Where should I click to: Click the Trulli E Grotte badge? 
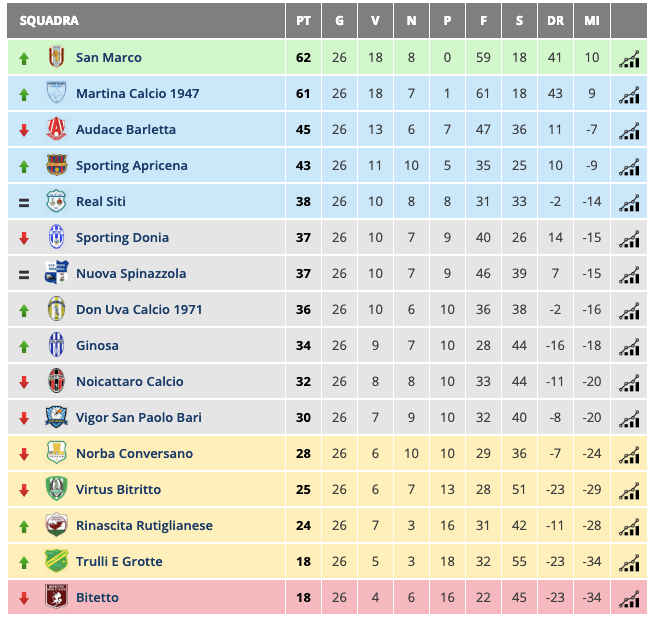coord(56,562)
